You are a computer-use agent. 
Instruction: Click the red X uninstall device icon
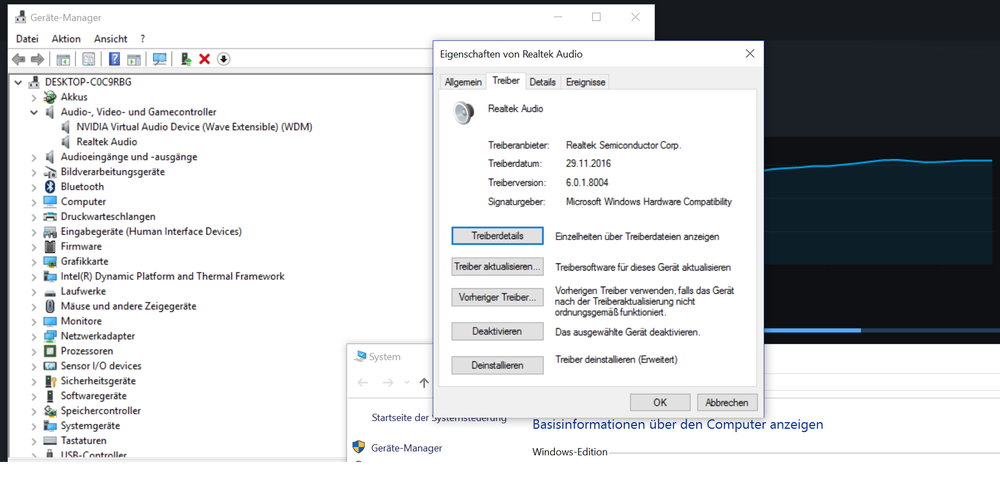pyautogui.click(x=205, y=59)
